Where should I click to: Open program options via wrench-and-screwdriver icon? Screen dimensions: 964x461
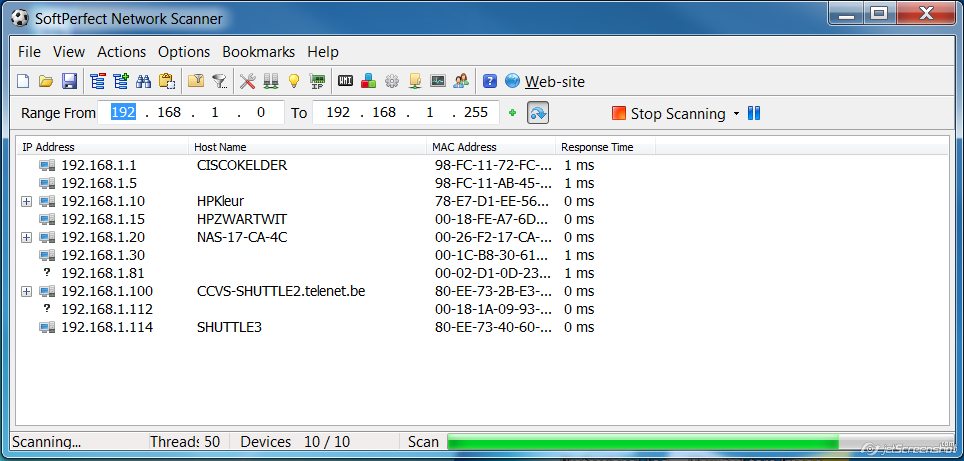[x=248, y=81]
